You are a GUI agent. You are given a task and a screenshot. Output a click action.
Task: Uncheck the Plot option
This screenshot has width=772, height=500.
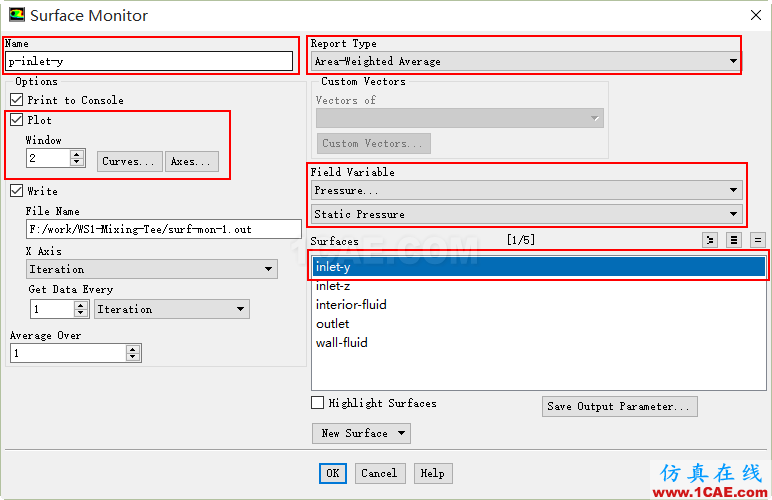[17, 120]
